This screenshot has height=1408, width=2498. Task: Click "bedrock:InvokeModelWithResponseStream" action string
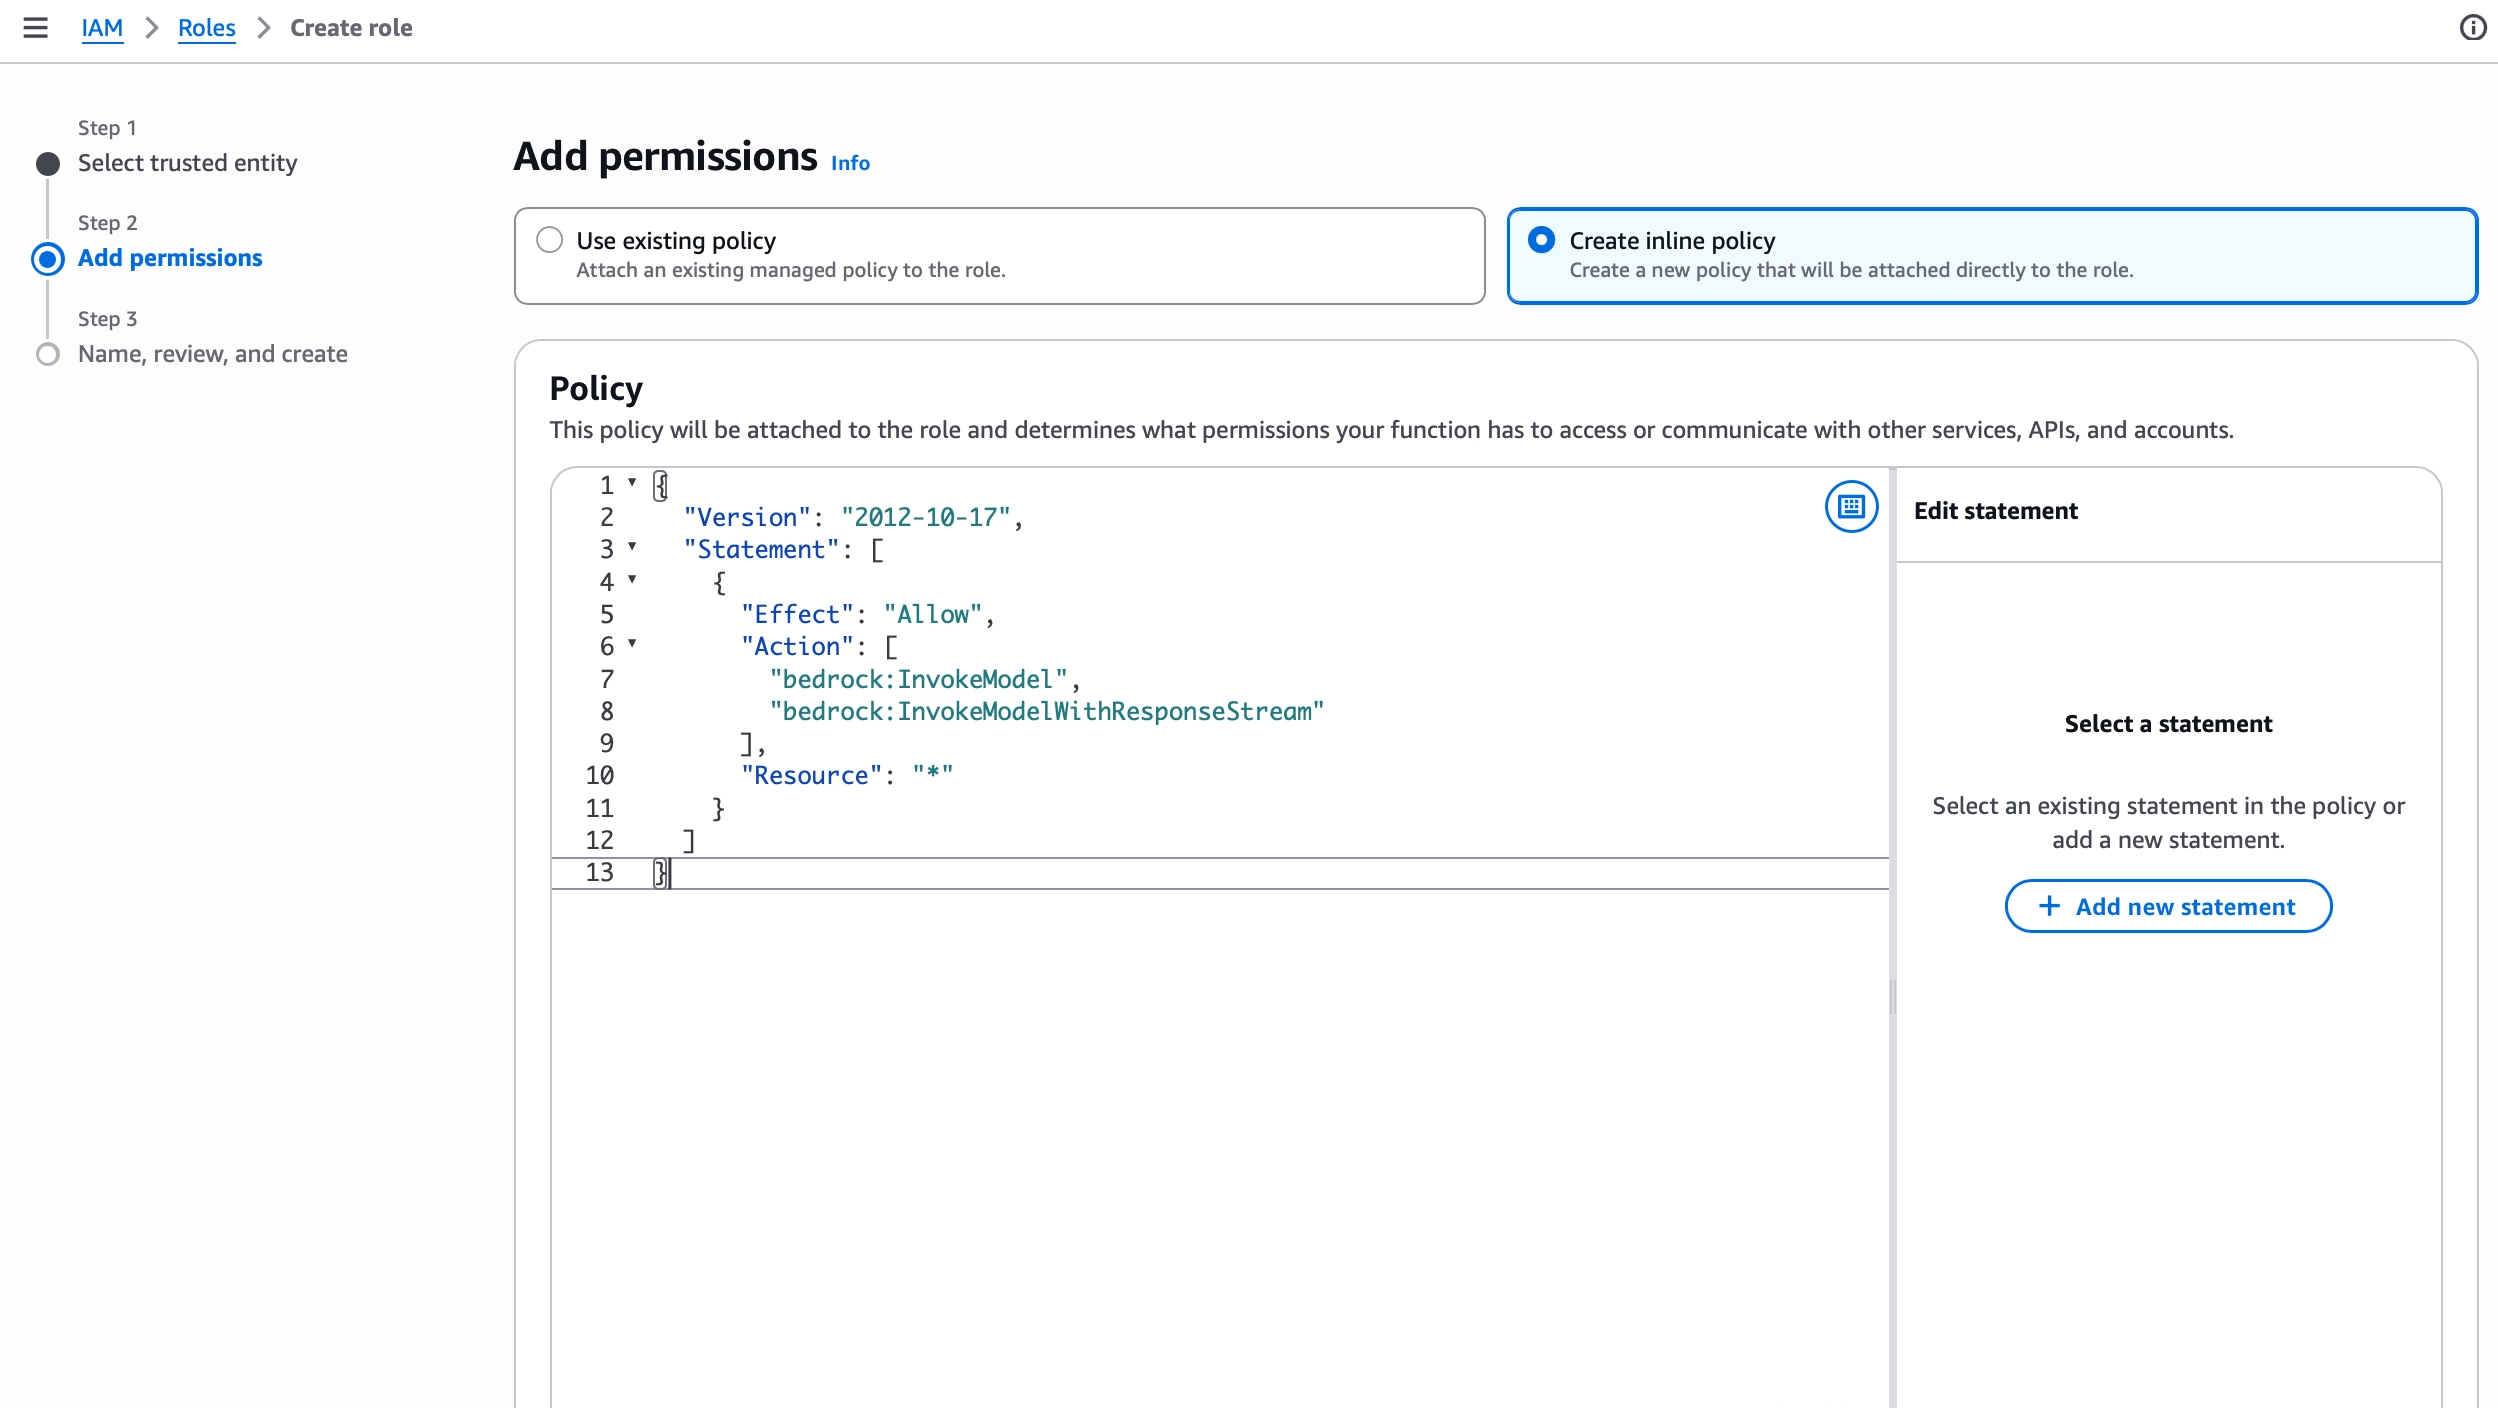click(x=1047, y=712)
